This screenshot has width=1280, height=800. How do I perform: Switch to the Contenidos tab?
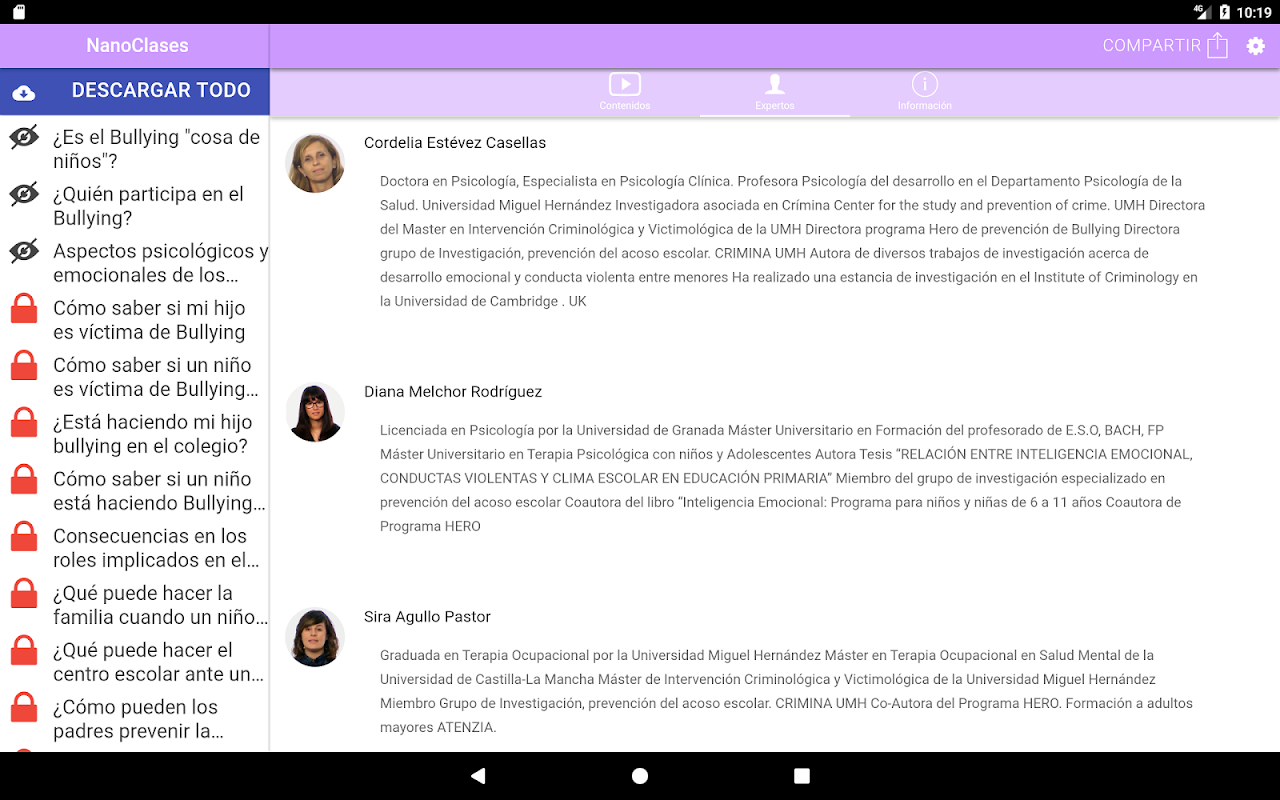[625, 92]
